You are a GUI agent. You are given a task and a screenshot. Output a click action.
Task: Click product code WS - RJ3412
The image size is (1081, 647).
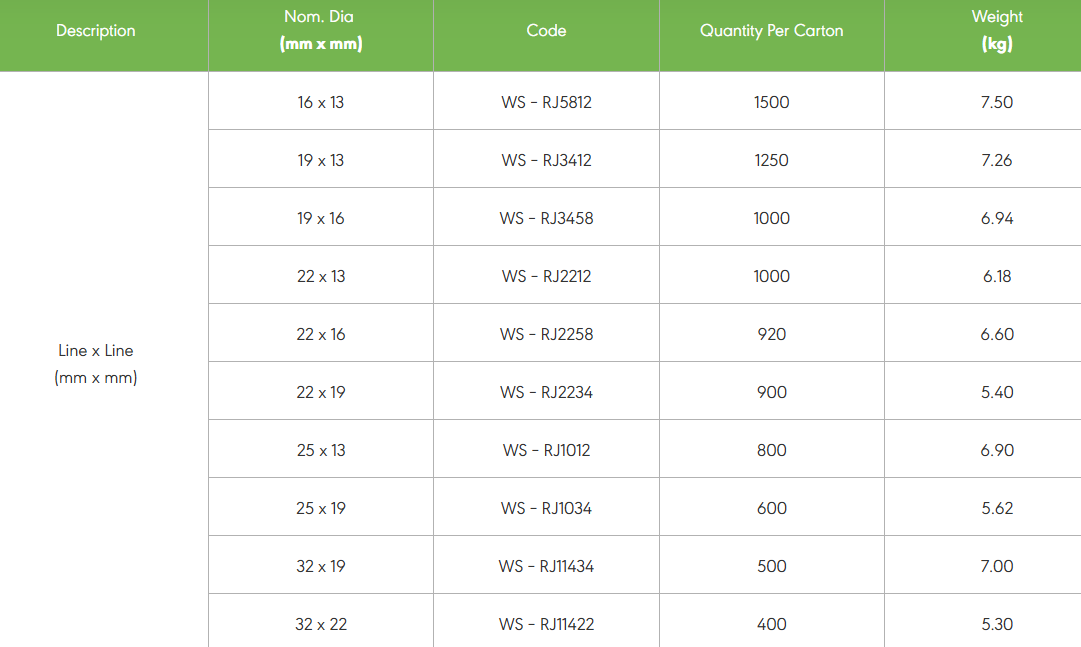point(546,160)
